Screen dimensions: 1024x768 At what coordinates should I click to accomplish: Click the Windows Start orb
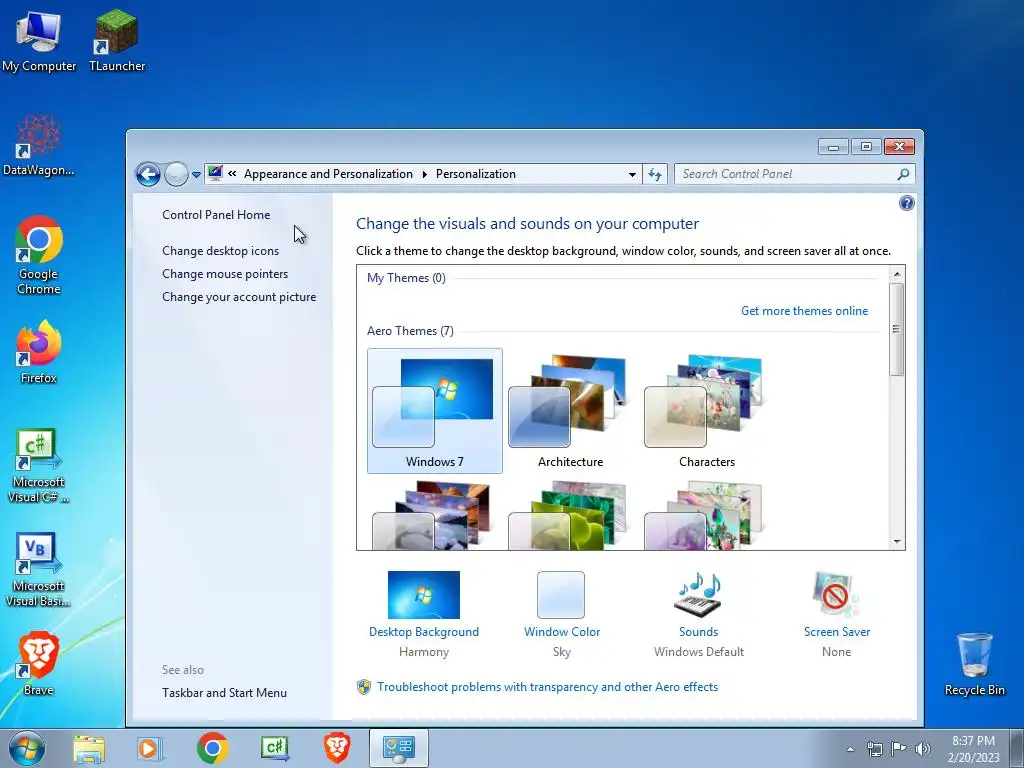[27, 748]
